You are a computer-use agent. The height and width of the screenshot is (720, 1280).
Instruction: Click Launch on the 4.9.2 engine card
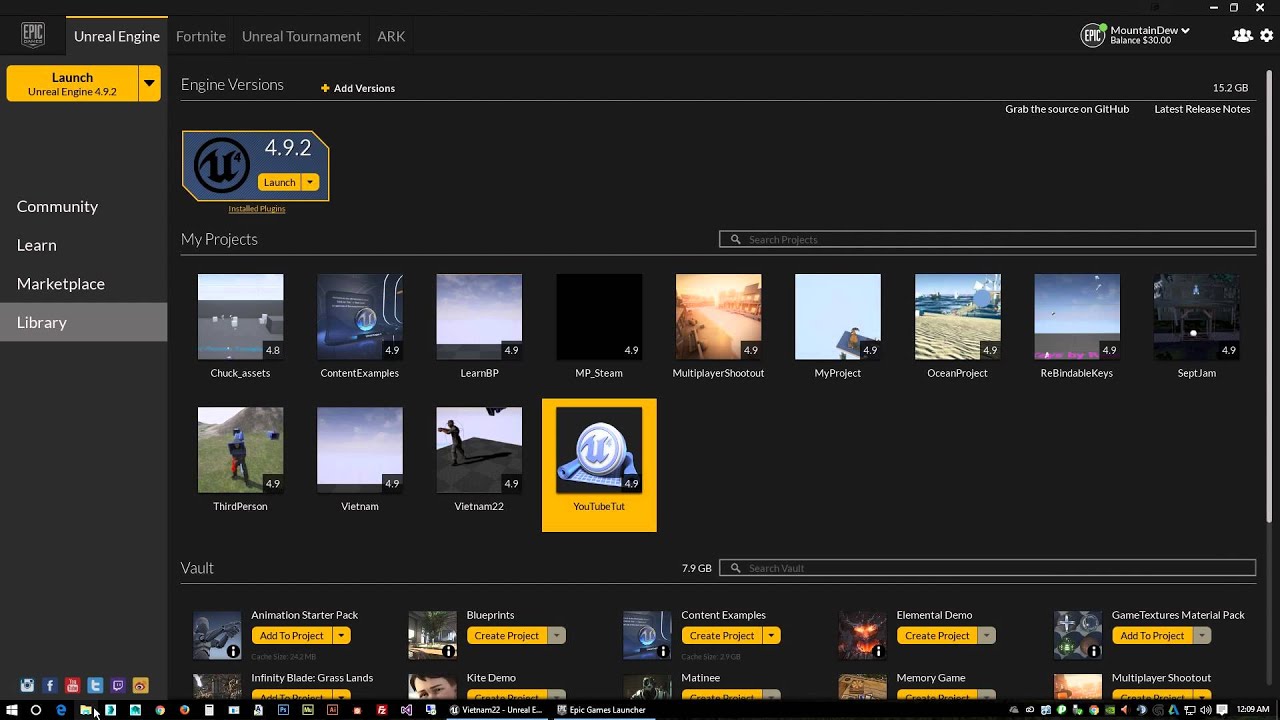click(x=279, y=182)
